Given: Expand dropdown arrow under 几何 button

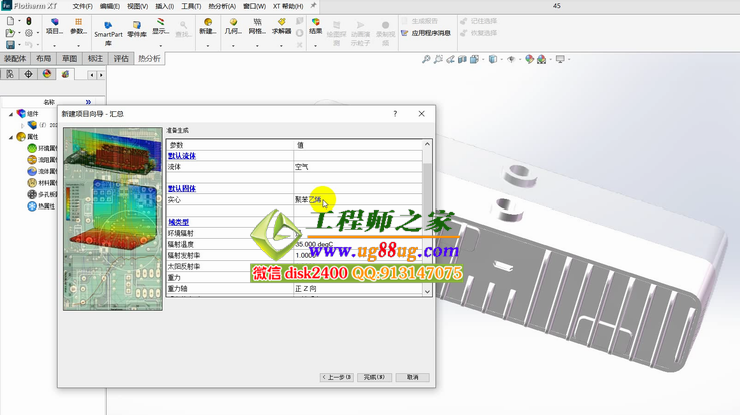Looking at the screenshot, I should tap(233, 46).
